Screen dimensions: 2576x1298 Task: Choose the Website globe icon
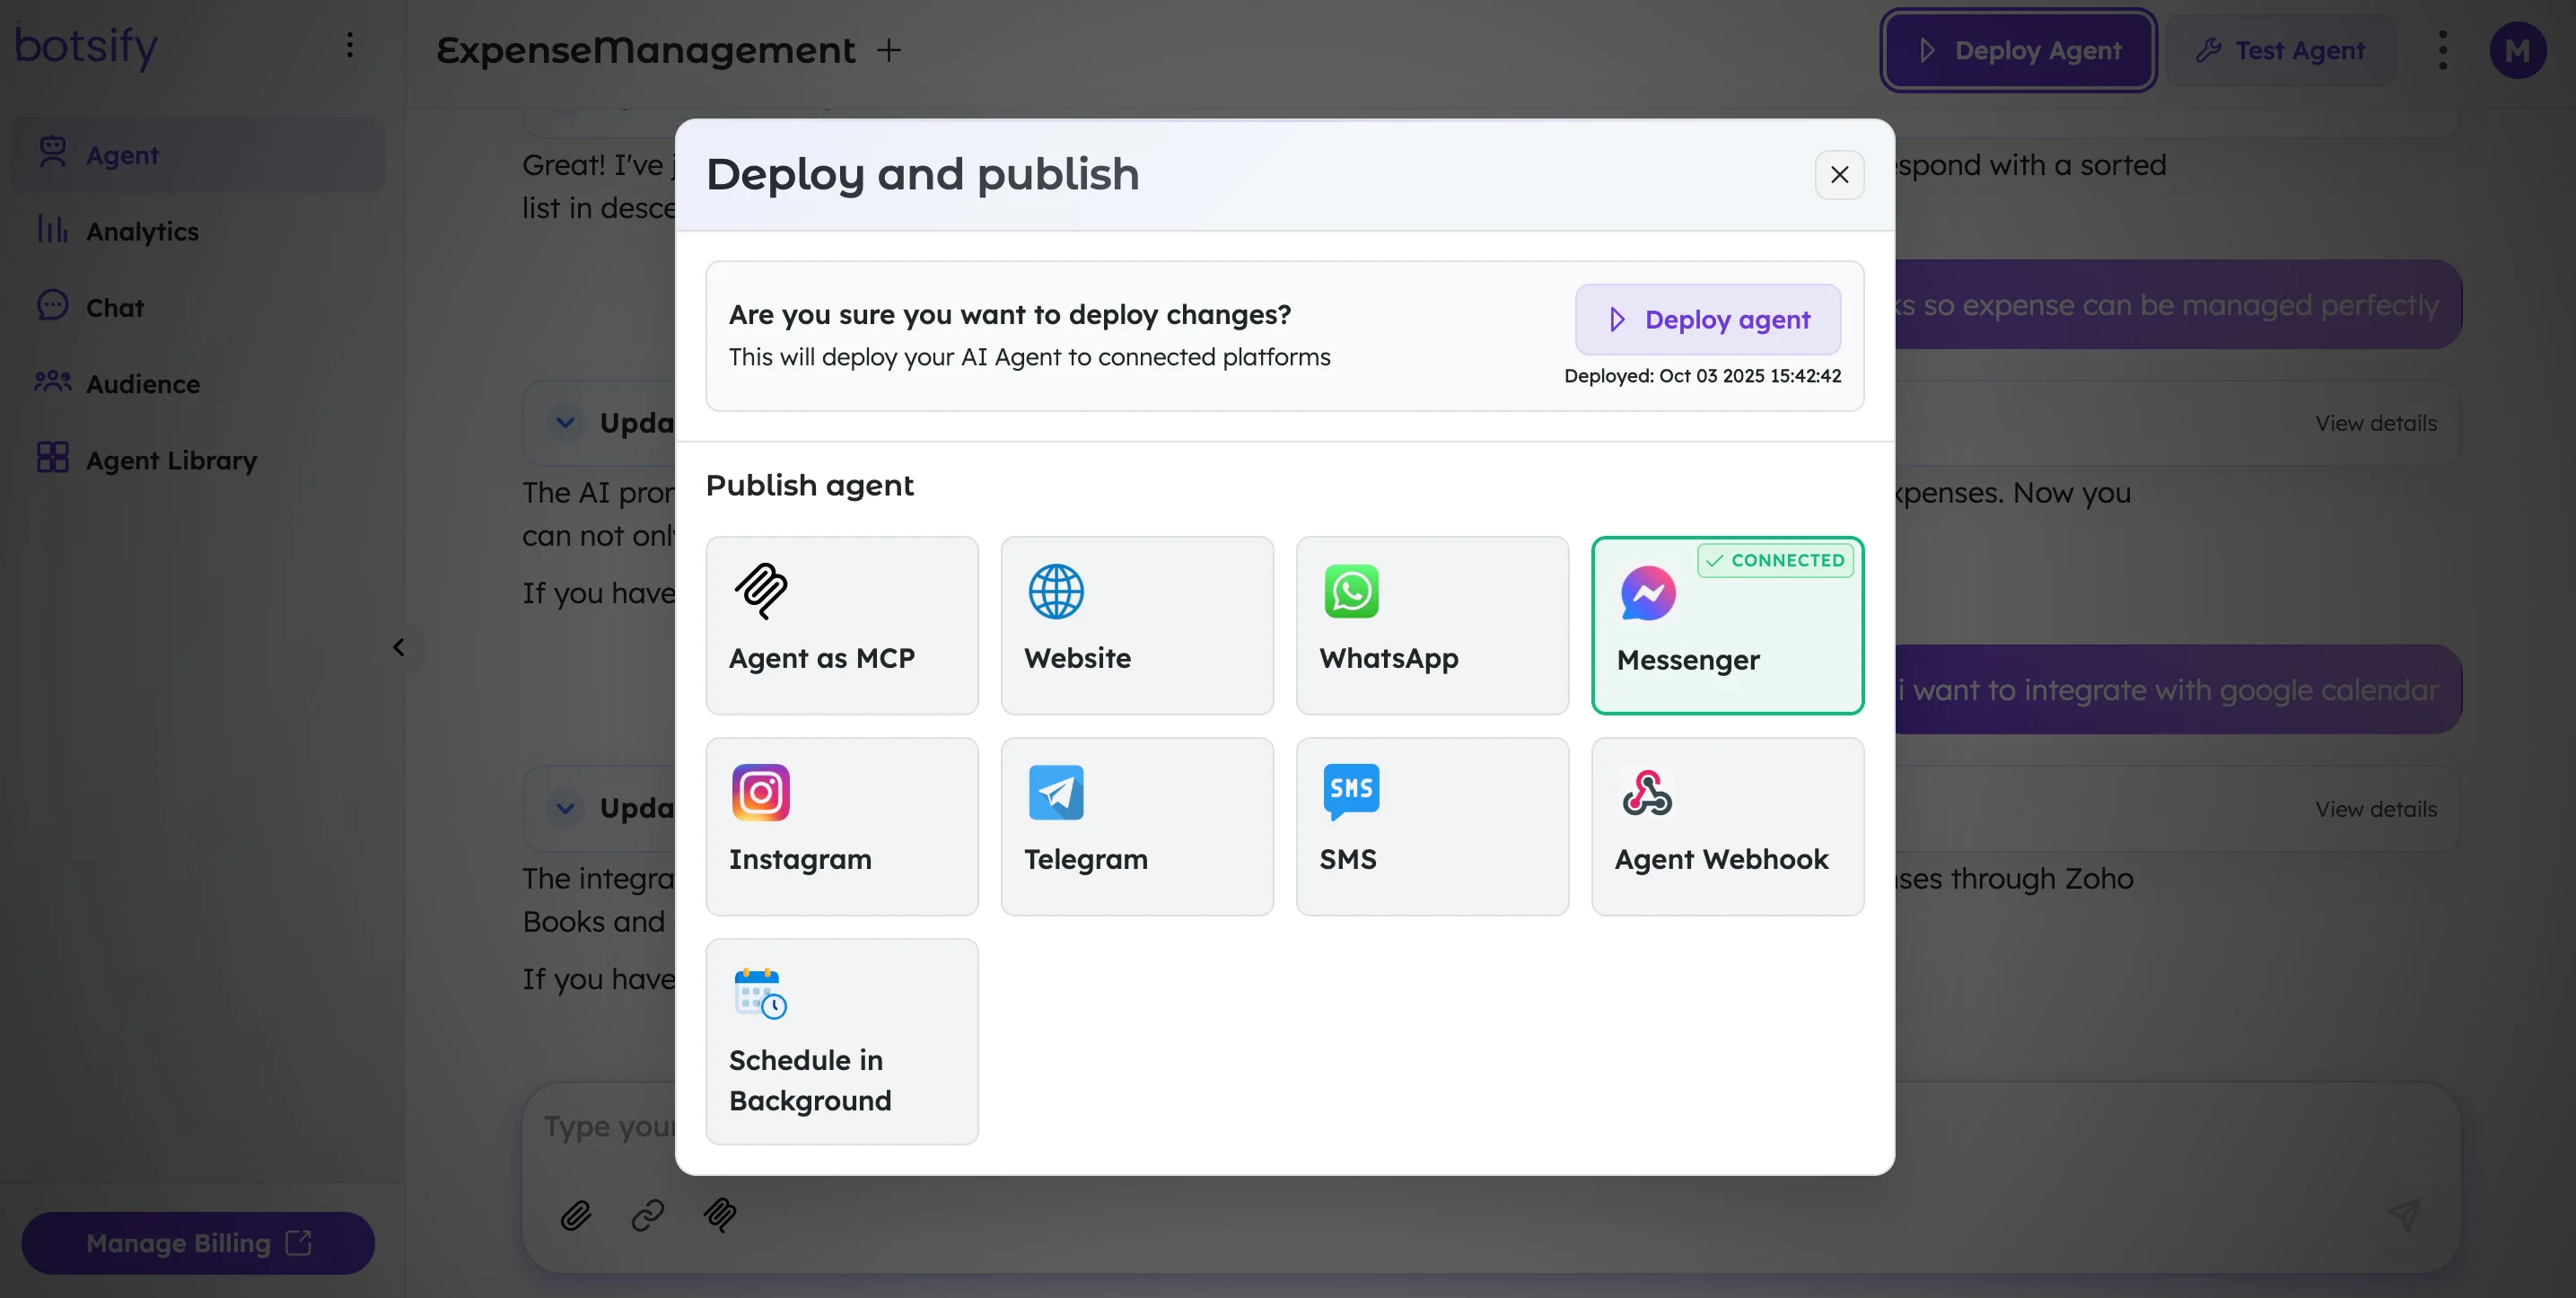pos(1056,591)
